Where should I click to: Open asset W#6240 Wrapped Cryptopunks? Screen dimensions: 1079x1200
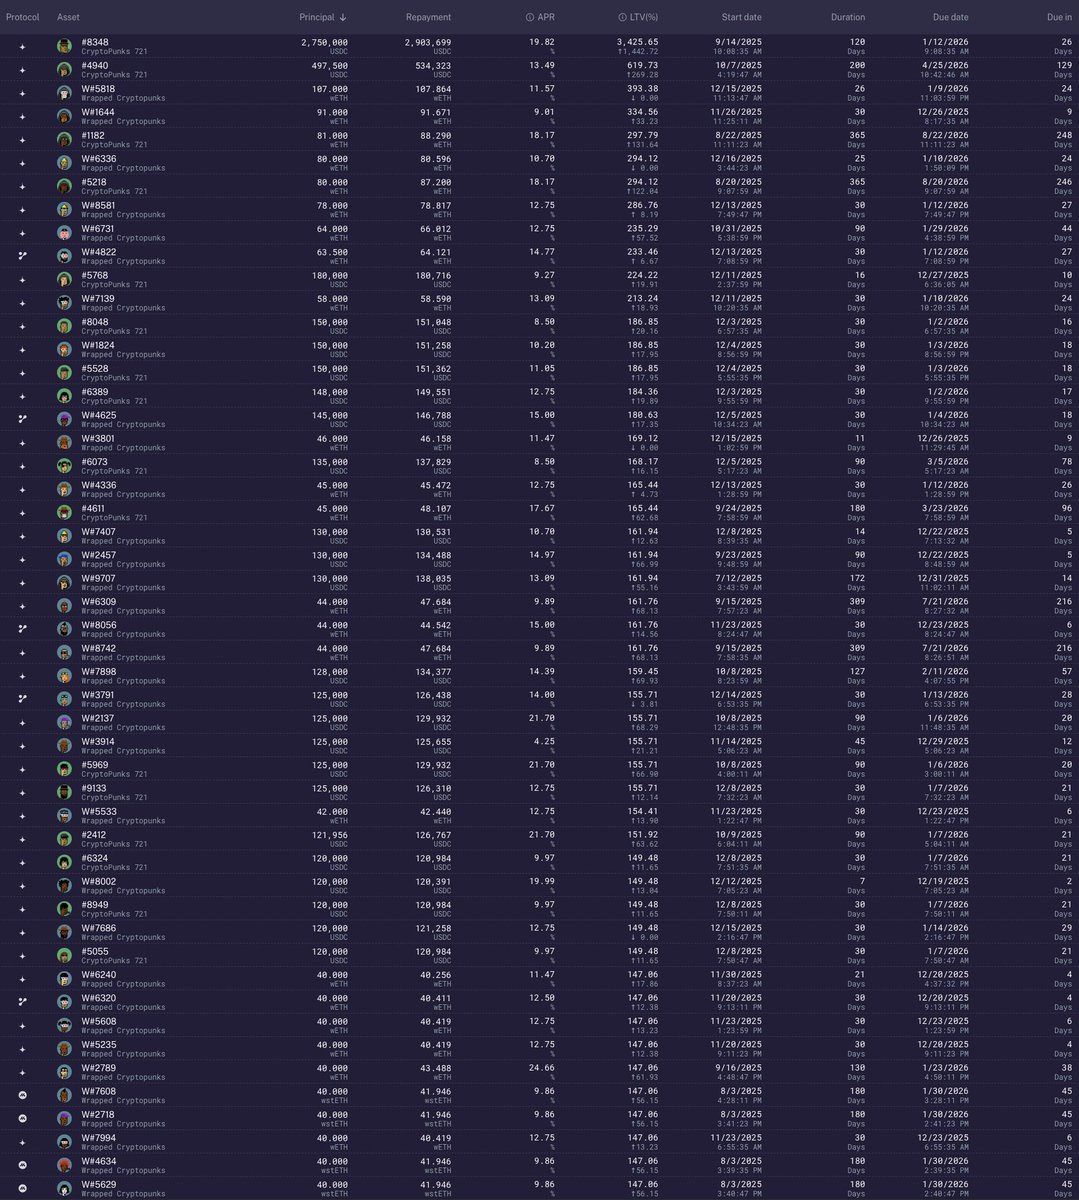coord(123,978)
